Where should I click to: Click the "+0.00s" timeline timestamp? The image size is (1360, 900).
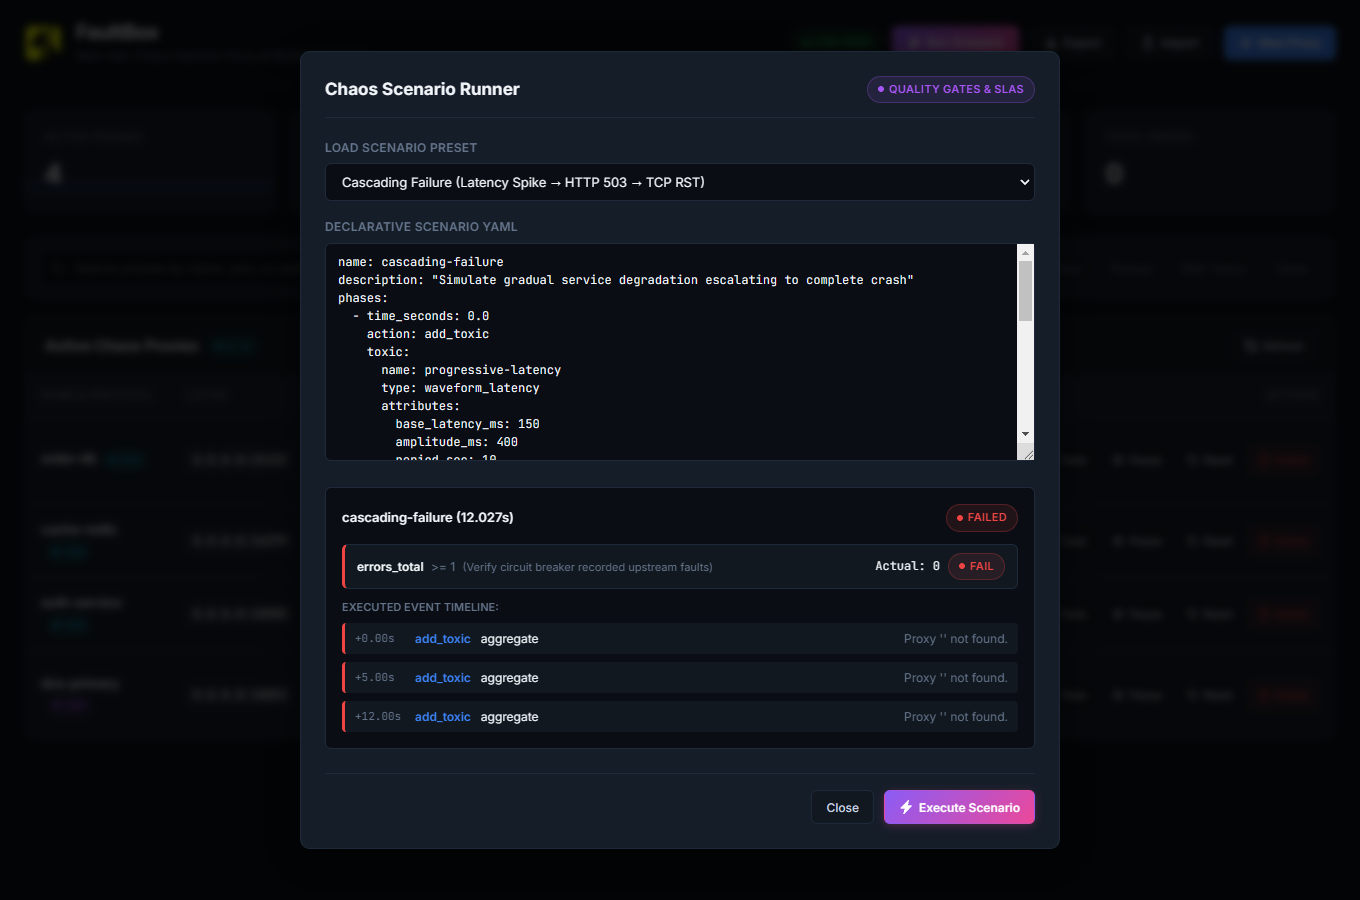coord(375,639)
